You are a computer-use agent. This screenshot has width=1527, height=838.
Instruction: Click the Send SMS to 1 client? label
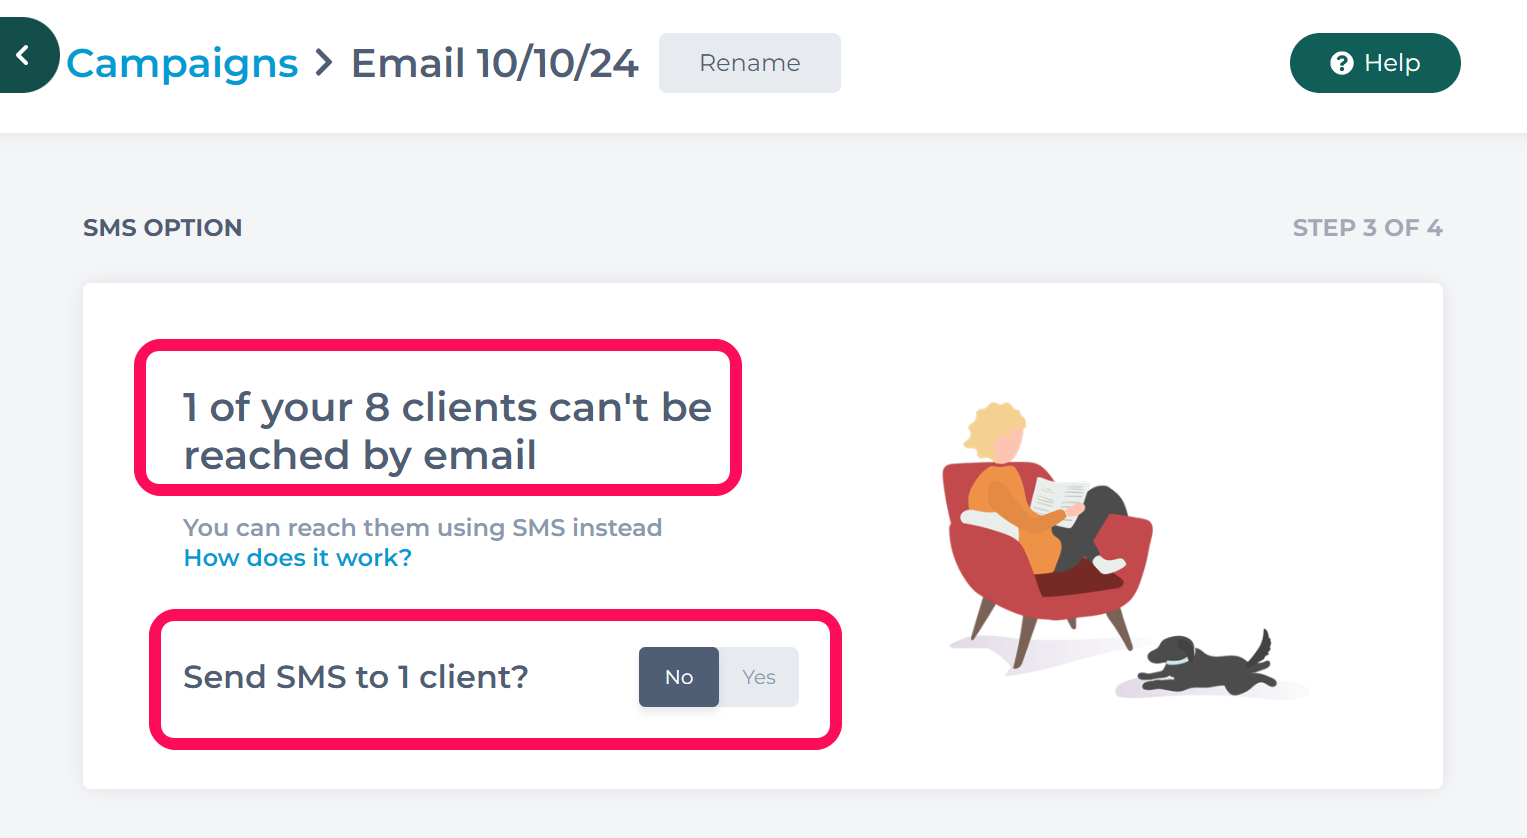[356, 677]
